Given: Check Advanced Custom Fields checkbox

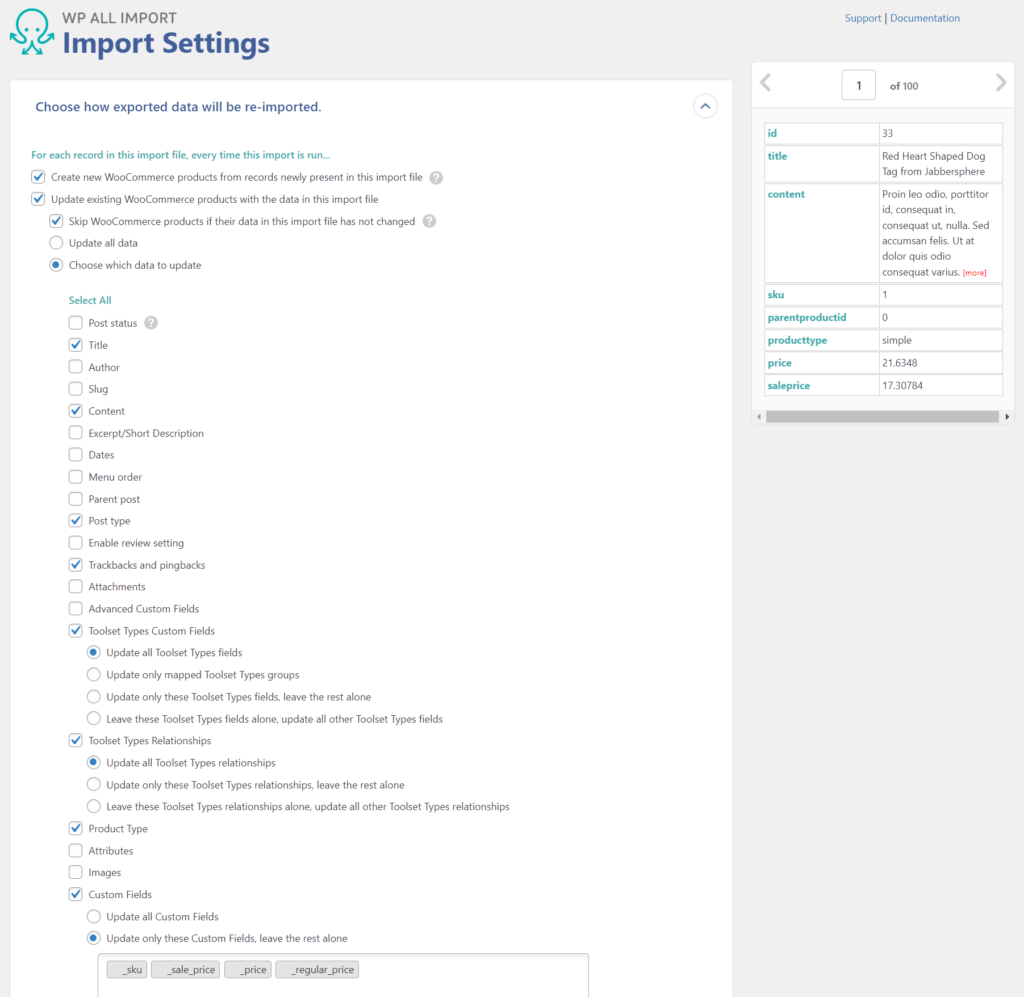Looking at the screenshot, I should pyautogui.click(x=76, y=609).
